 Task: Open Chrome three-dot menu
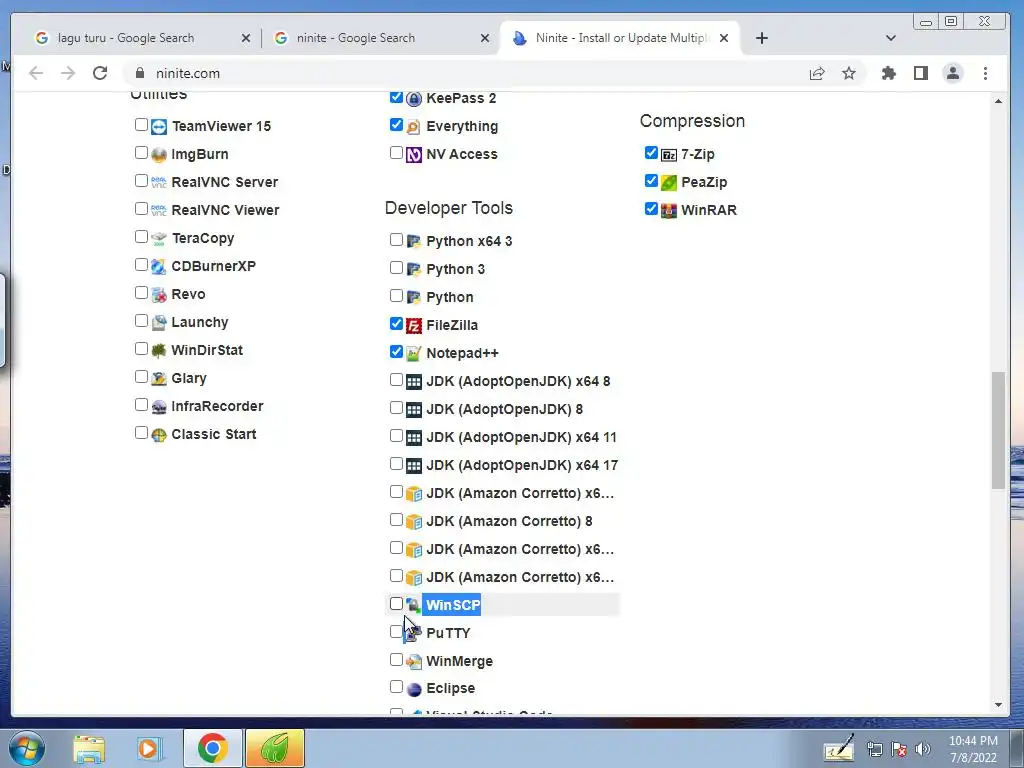985,73
